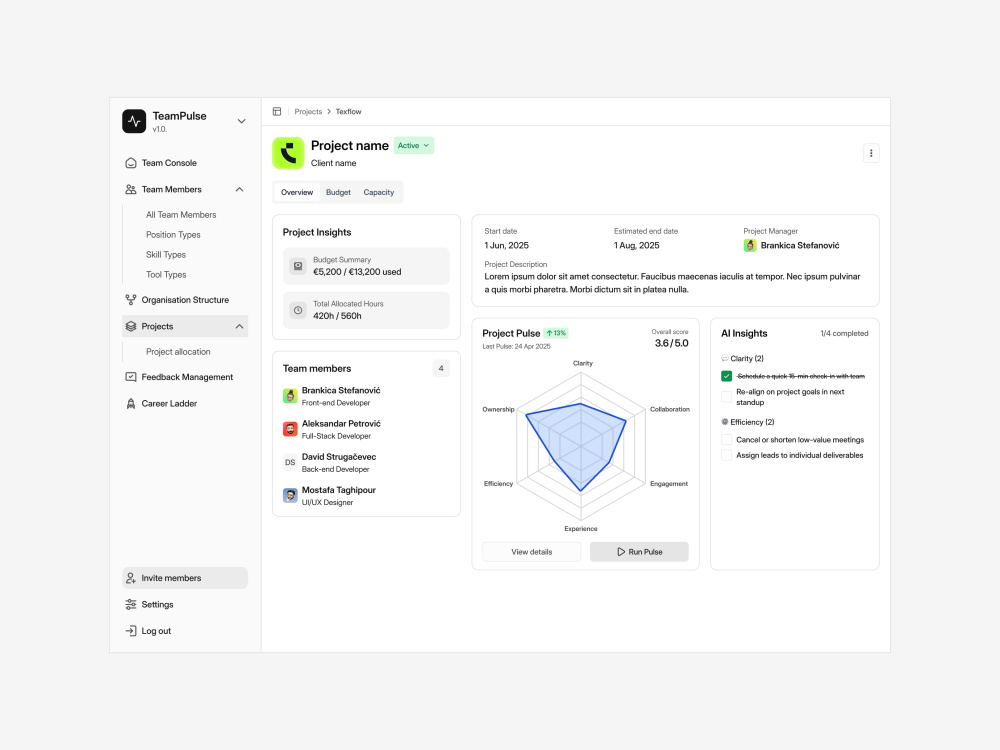Switch to the Overview tab

pos(297,192)
